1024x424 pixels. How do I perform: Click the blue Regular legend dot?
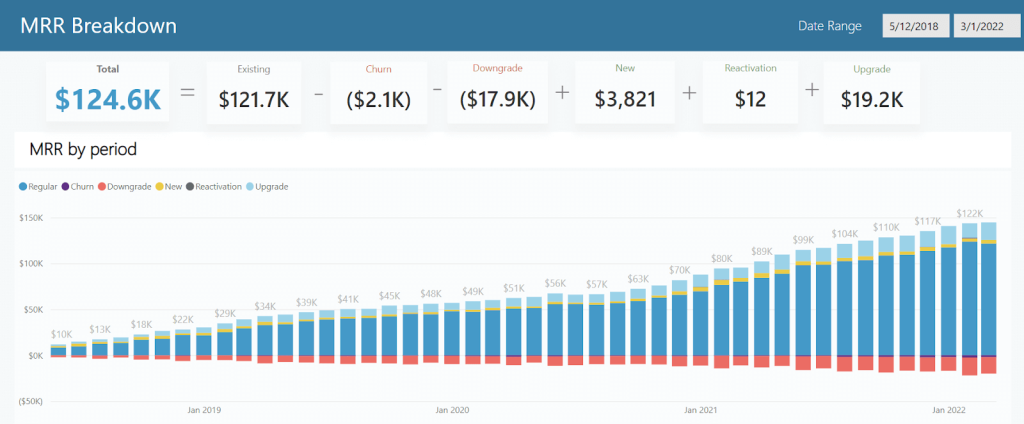click(23, 187)
